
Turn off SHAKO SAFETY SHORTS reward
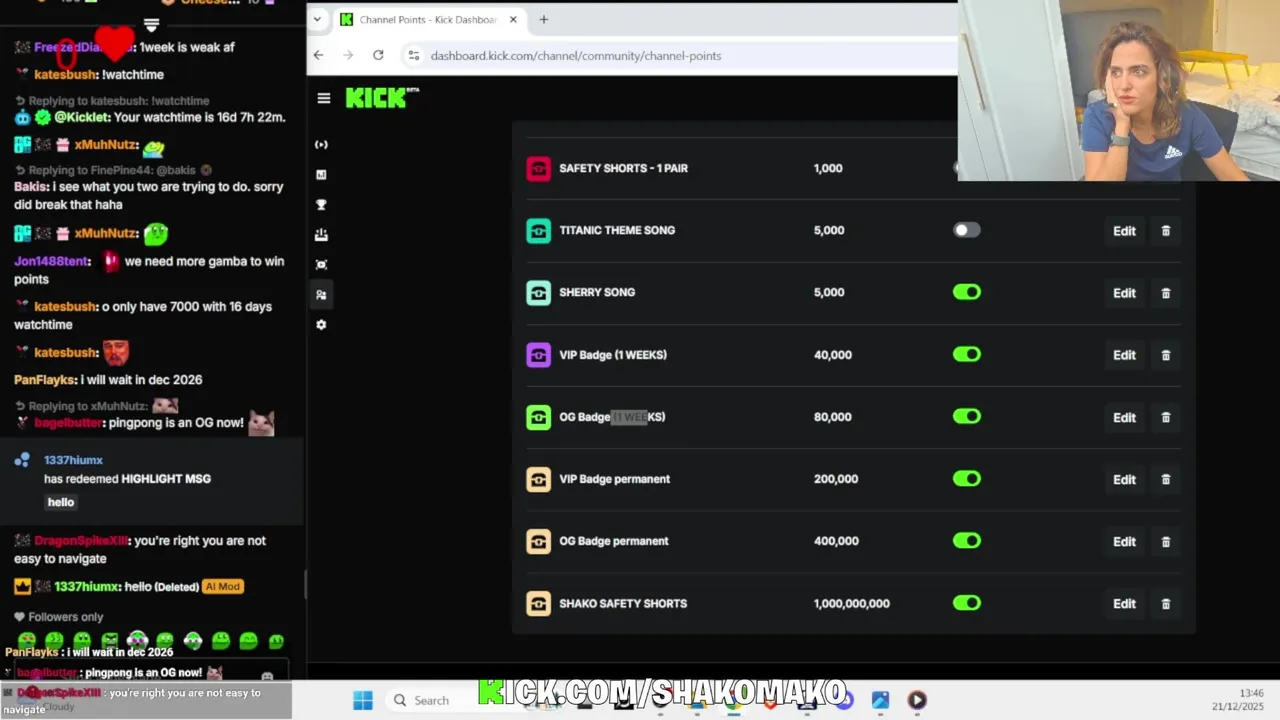tap(966, 603)
